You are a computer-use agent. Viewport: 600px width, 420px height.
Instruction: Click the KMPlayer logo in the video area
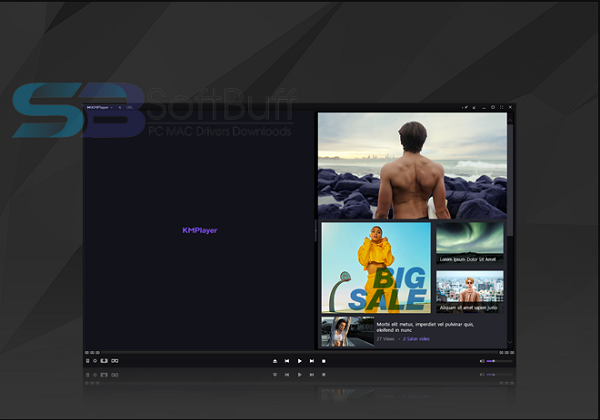point(200,230)
